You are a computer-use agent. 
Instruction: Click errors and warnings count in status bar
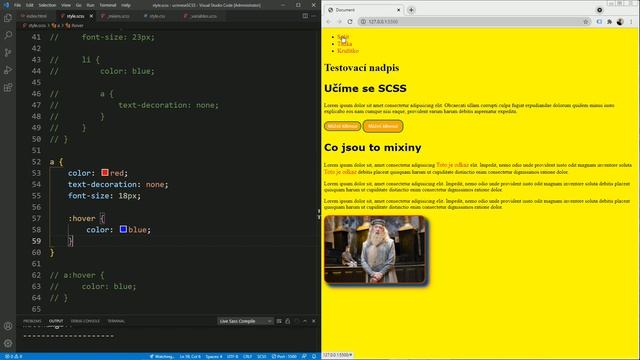(x=13, y=356)
